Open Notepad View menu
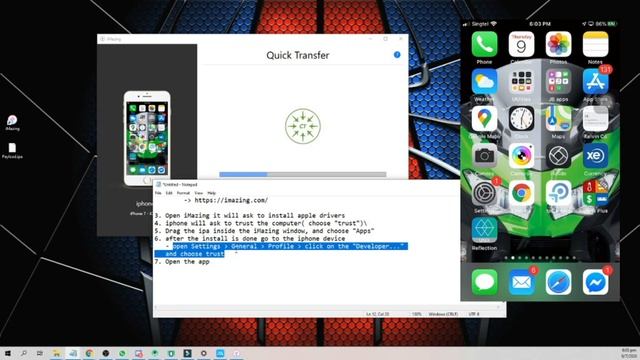Screen dimensions: 640x360 point(199,193)
